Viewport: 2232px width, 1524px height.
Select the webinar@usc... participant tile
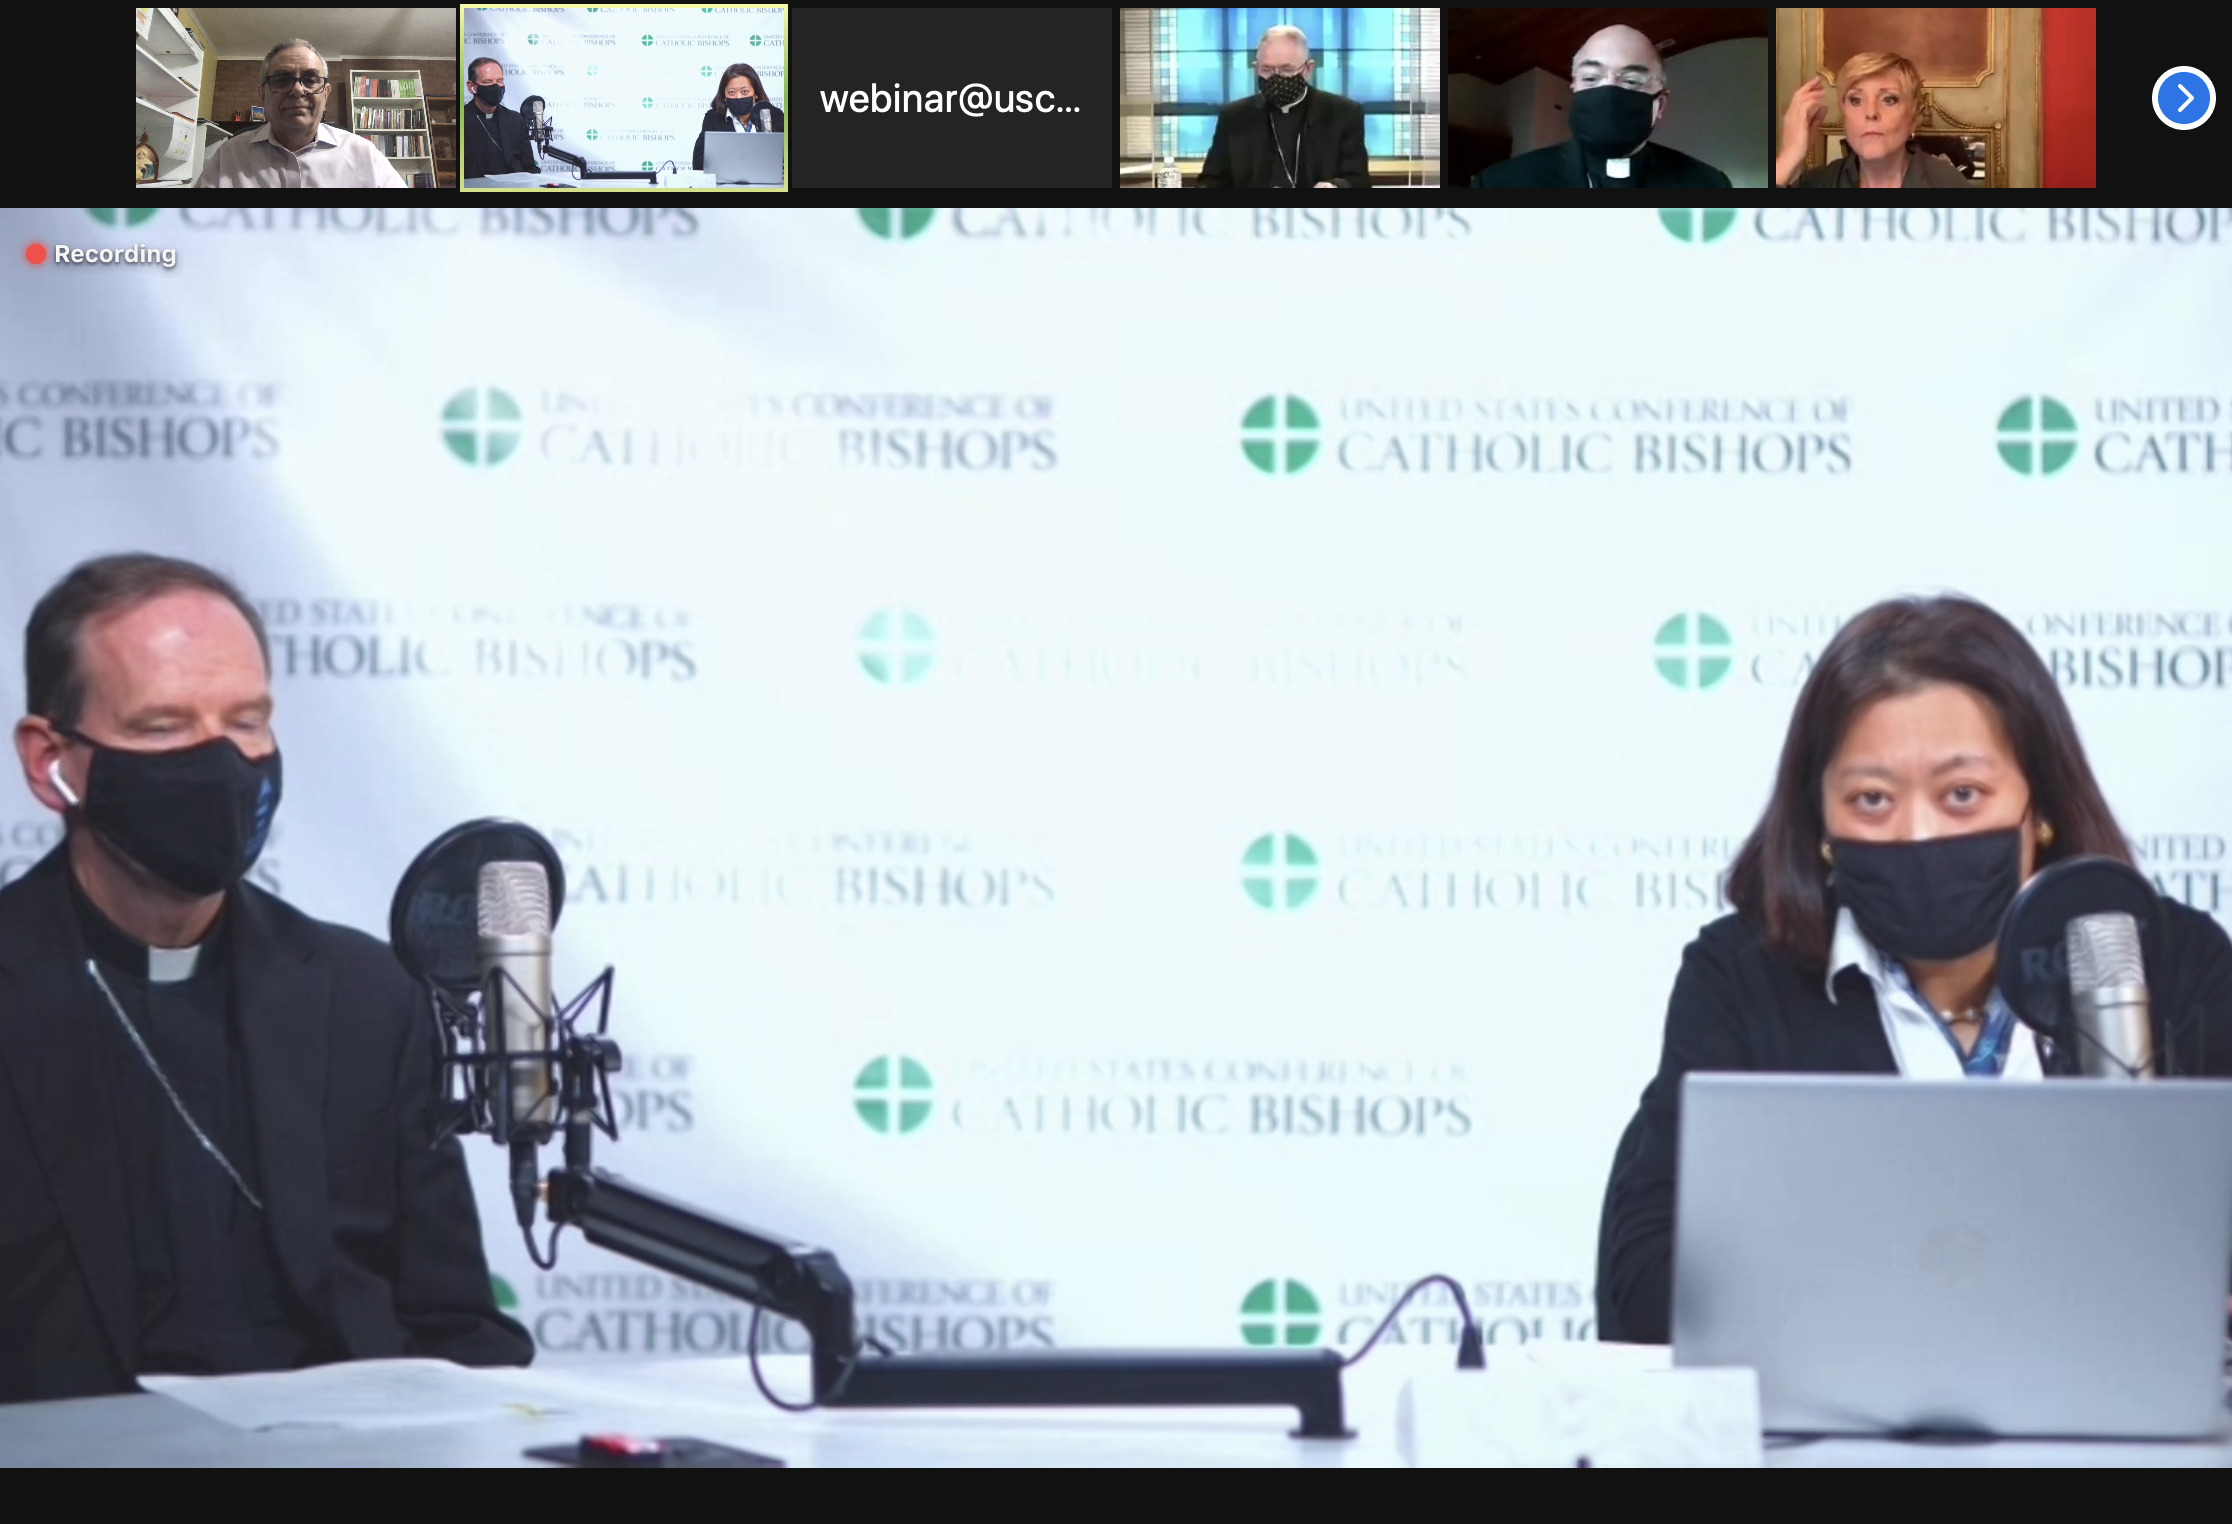pos(951,98)
